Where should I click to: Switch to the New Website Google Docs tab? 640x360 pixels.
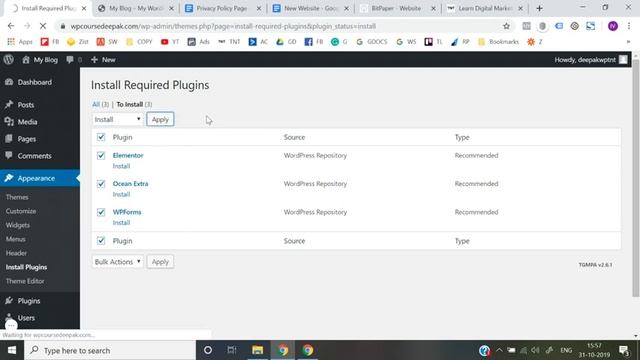click(311, 8)
